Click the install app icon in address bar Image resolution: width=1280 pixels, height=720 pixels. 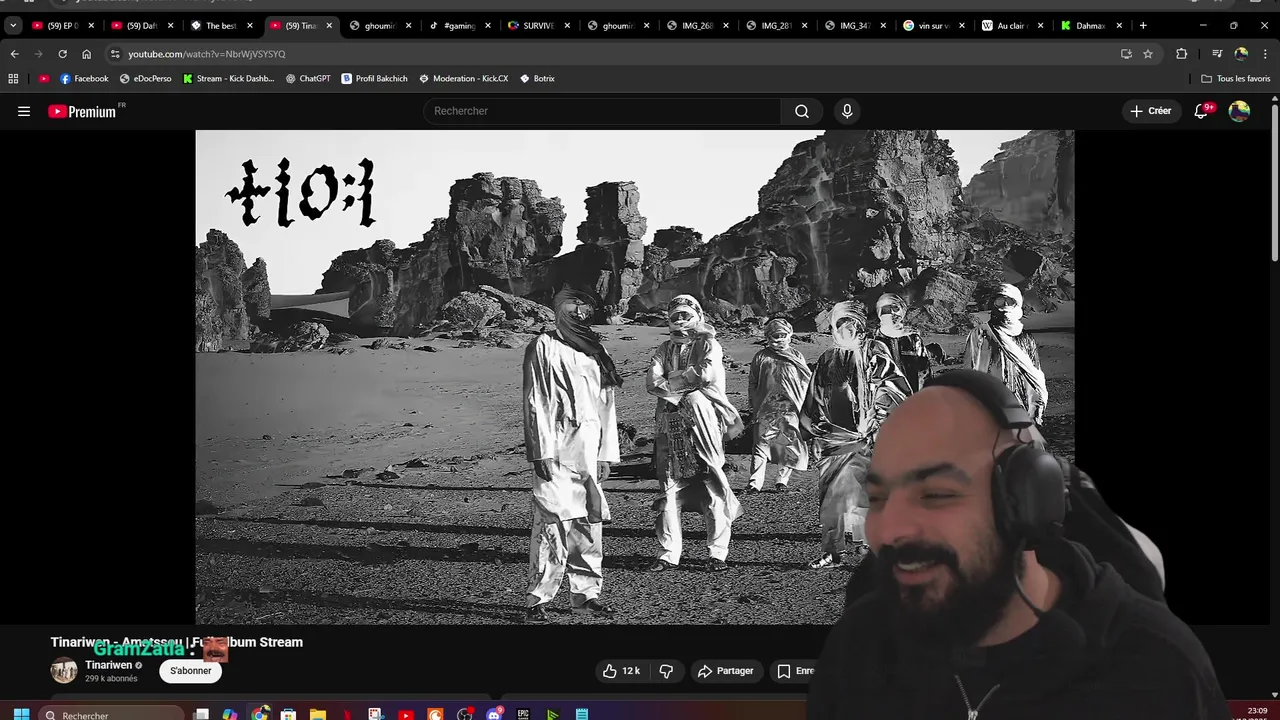(x=1126, y=54)
